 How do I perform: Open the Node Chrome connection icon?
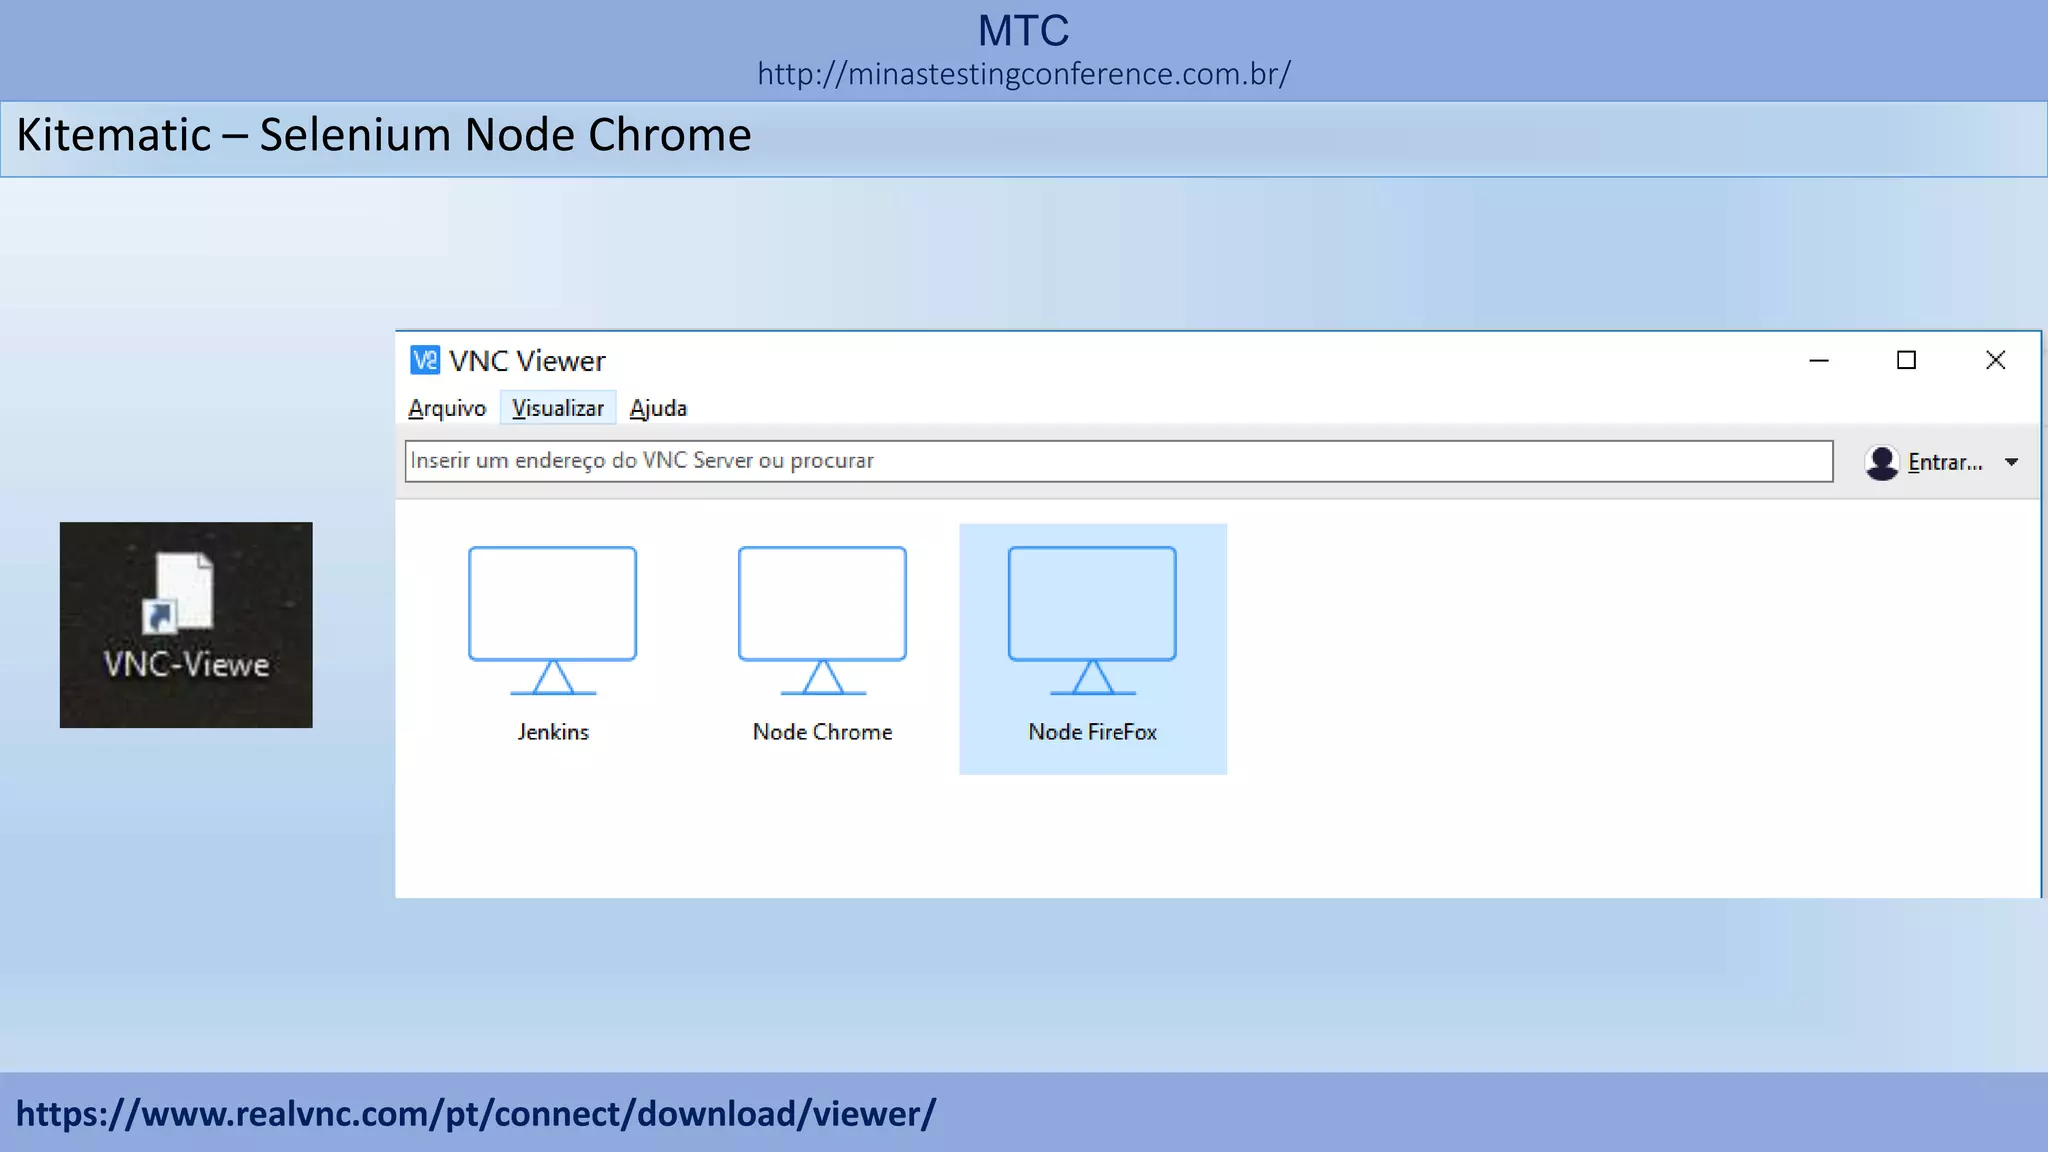[x=822, y=621]
